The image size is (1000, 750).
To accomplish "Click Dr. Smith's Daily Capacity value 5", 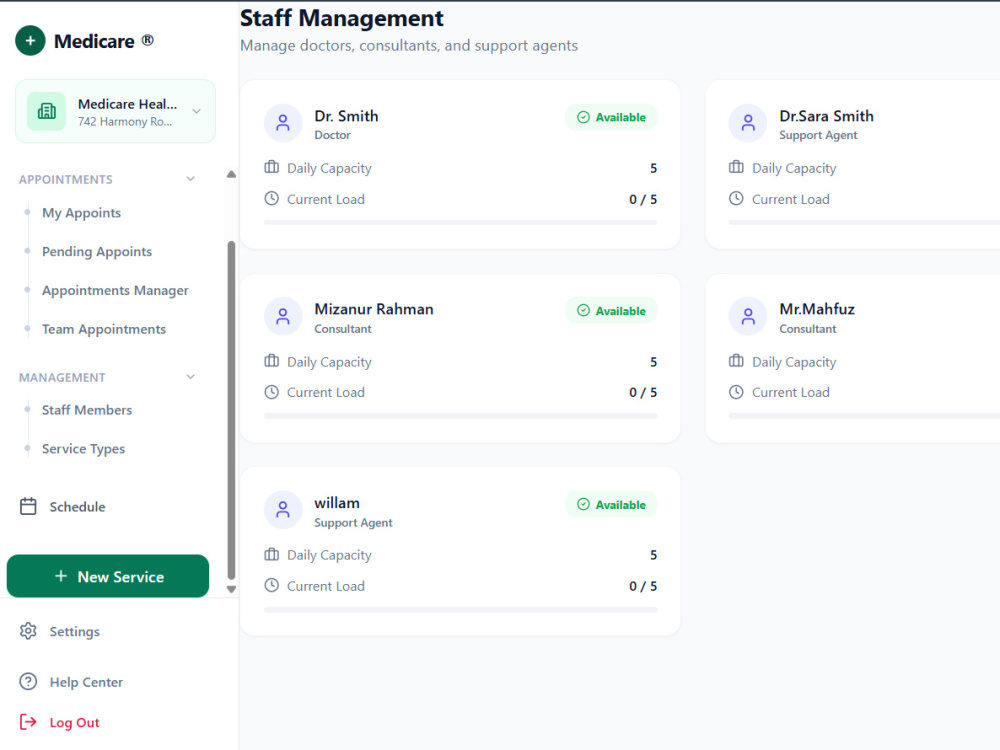I will 654,168.
